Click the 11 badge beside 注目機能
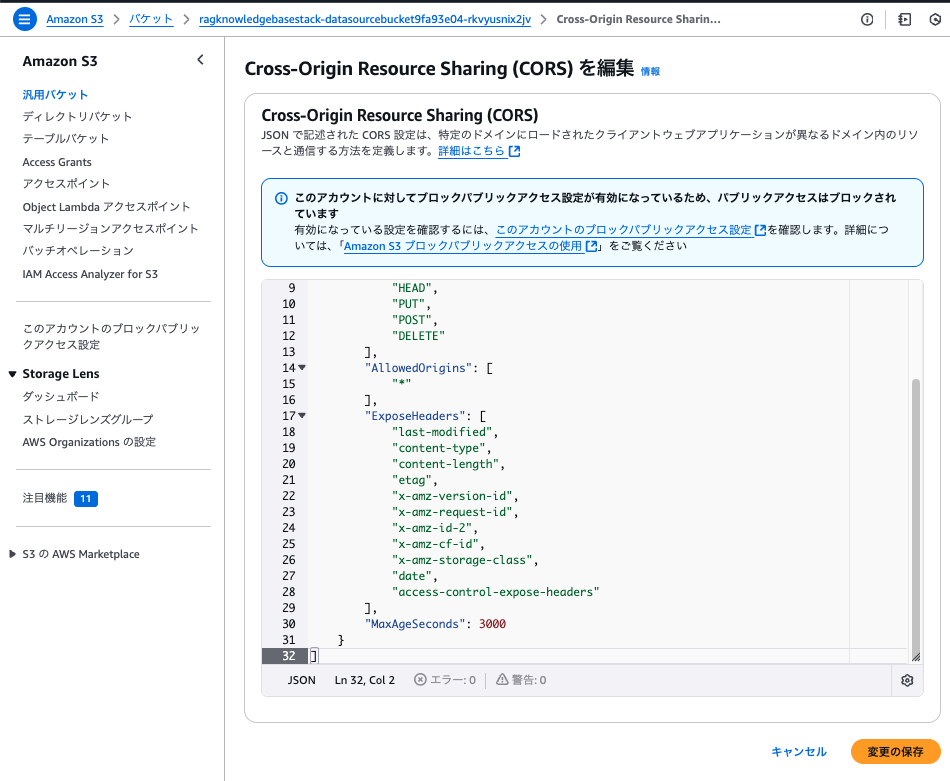 tap(85, 499)
